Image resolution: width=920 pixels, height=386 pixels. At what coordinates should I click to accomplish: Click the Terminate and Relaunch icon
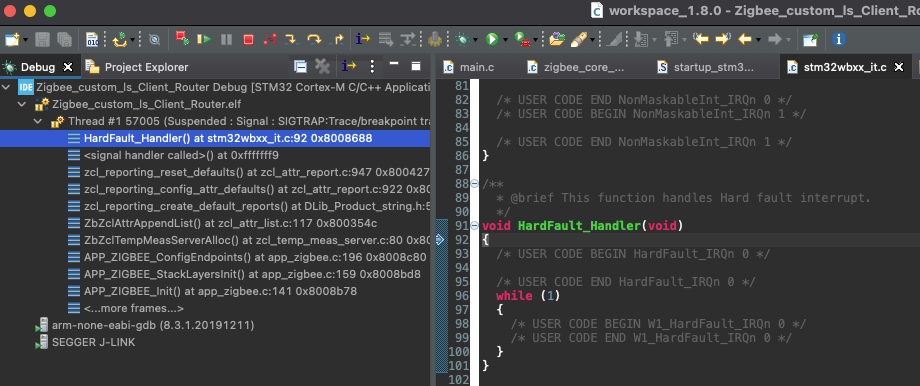tap(182, 39)
